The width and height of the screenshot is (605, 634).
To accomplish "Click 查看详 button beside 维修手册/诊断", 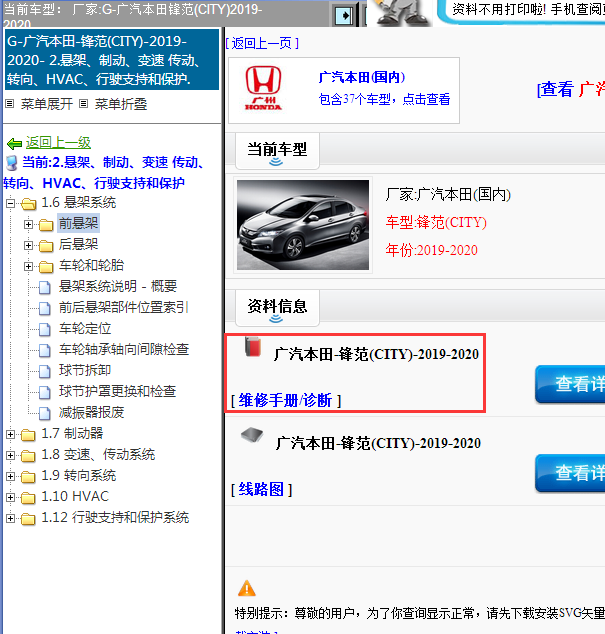I will tap(570, 384).
